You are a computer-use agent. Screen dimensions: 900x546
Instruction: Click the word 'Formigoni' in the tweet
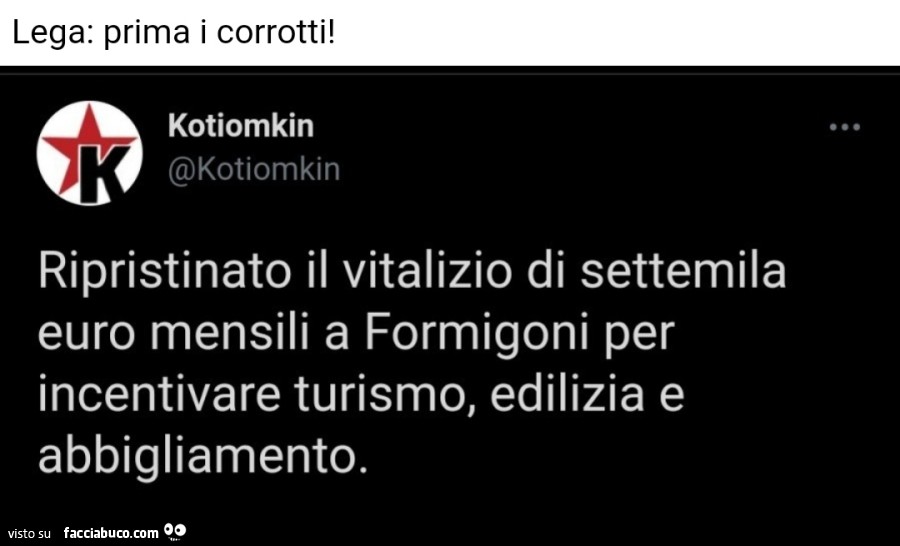click(477, 332)
